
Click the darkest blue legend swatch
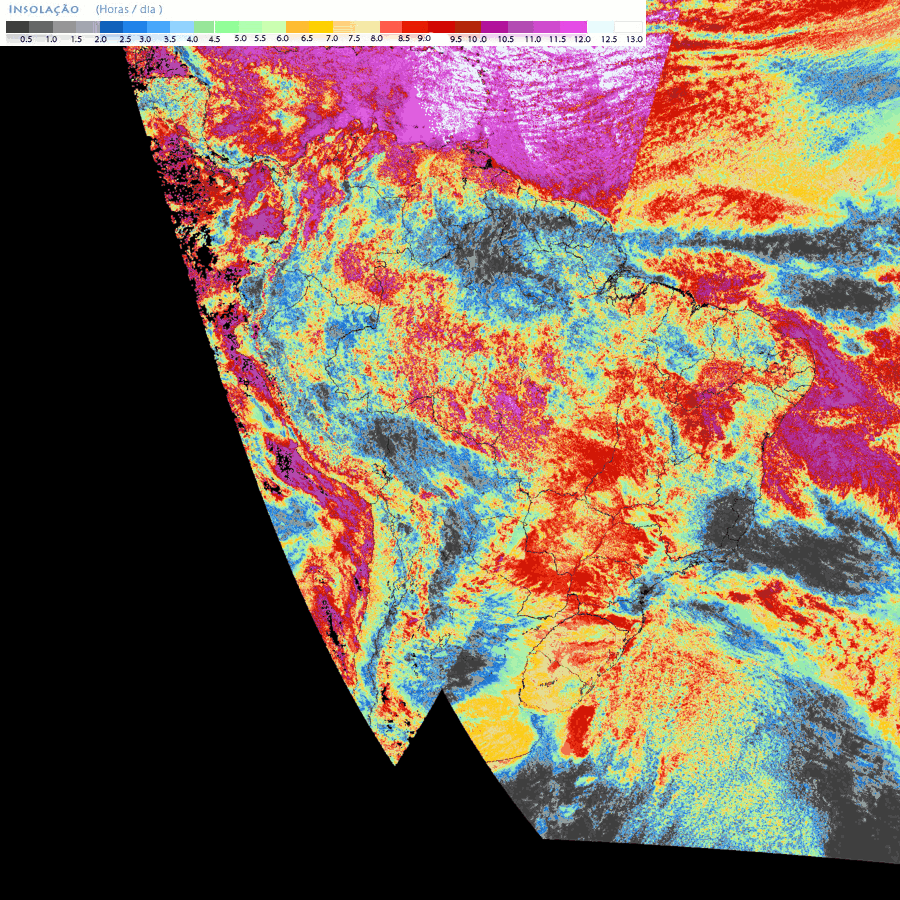(111, 27)
